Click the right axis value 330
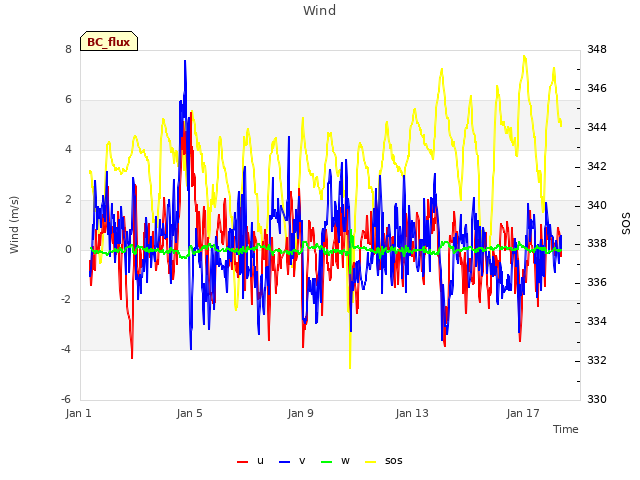This screenshot has width=640, height=480. (597, 399)
